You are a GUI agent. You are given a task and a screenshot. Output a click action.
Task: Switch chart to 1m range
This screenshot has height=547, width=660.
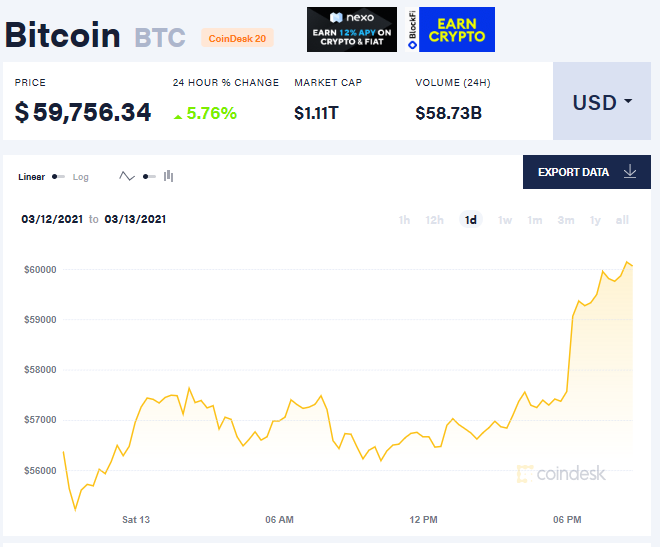click(535, 220)
